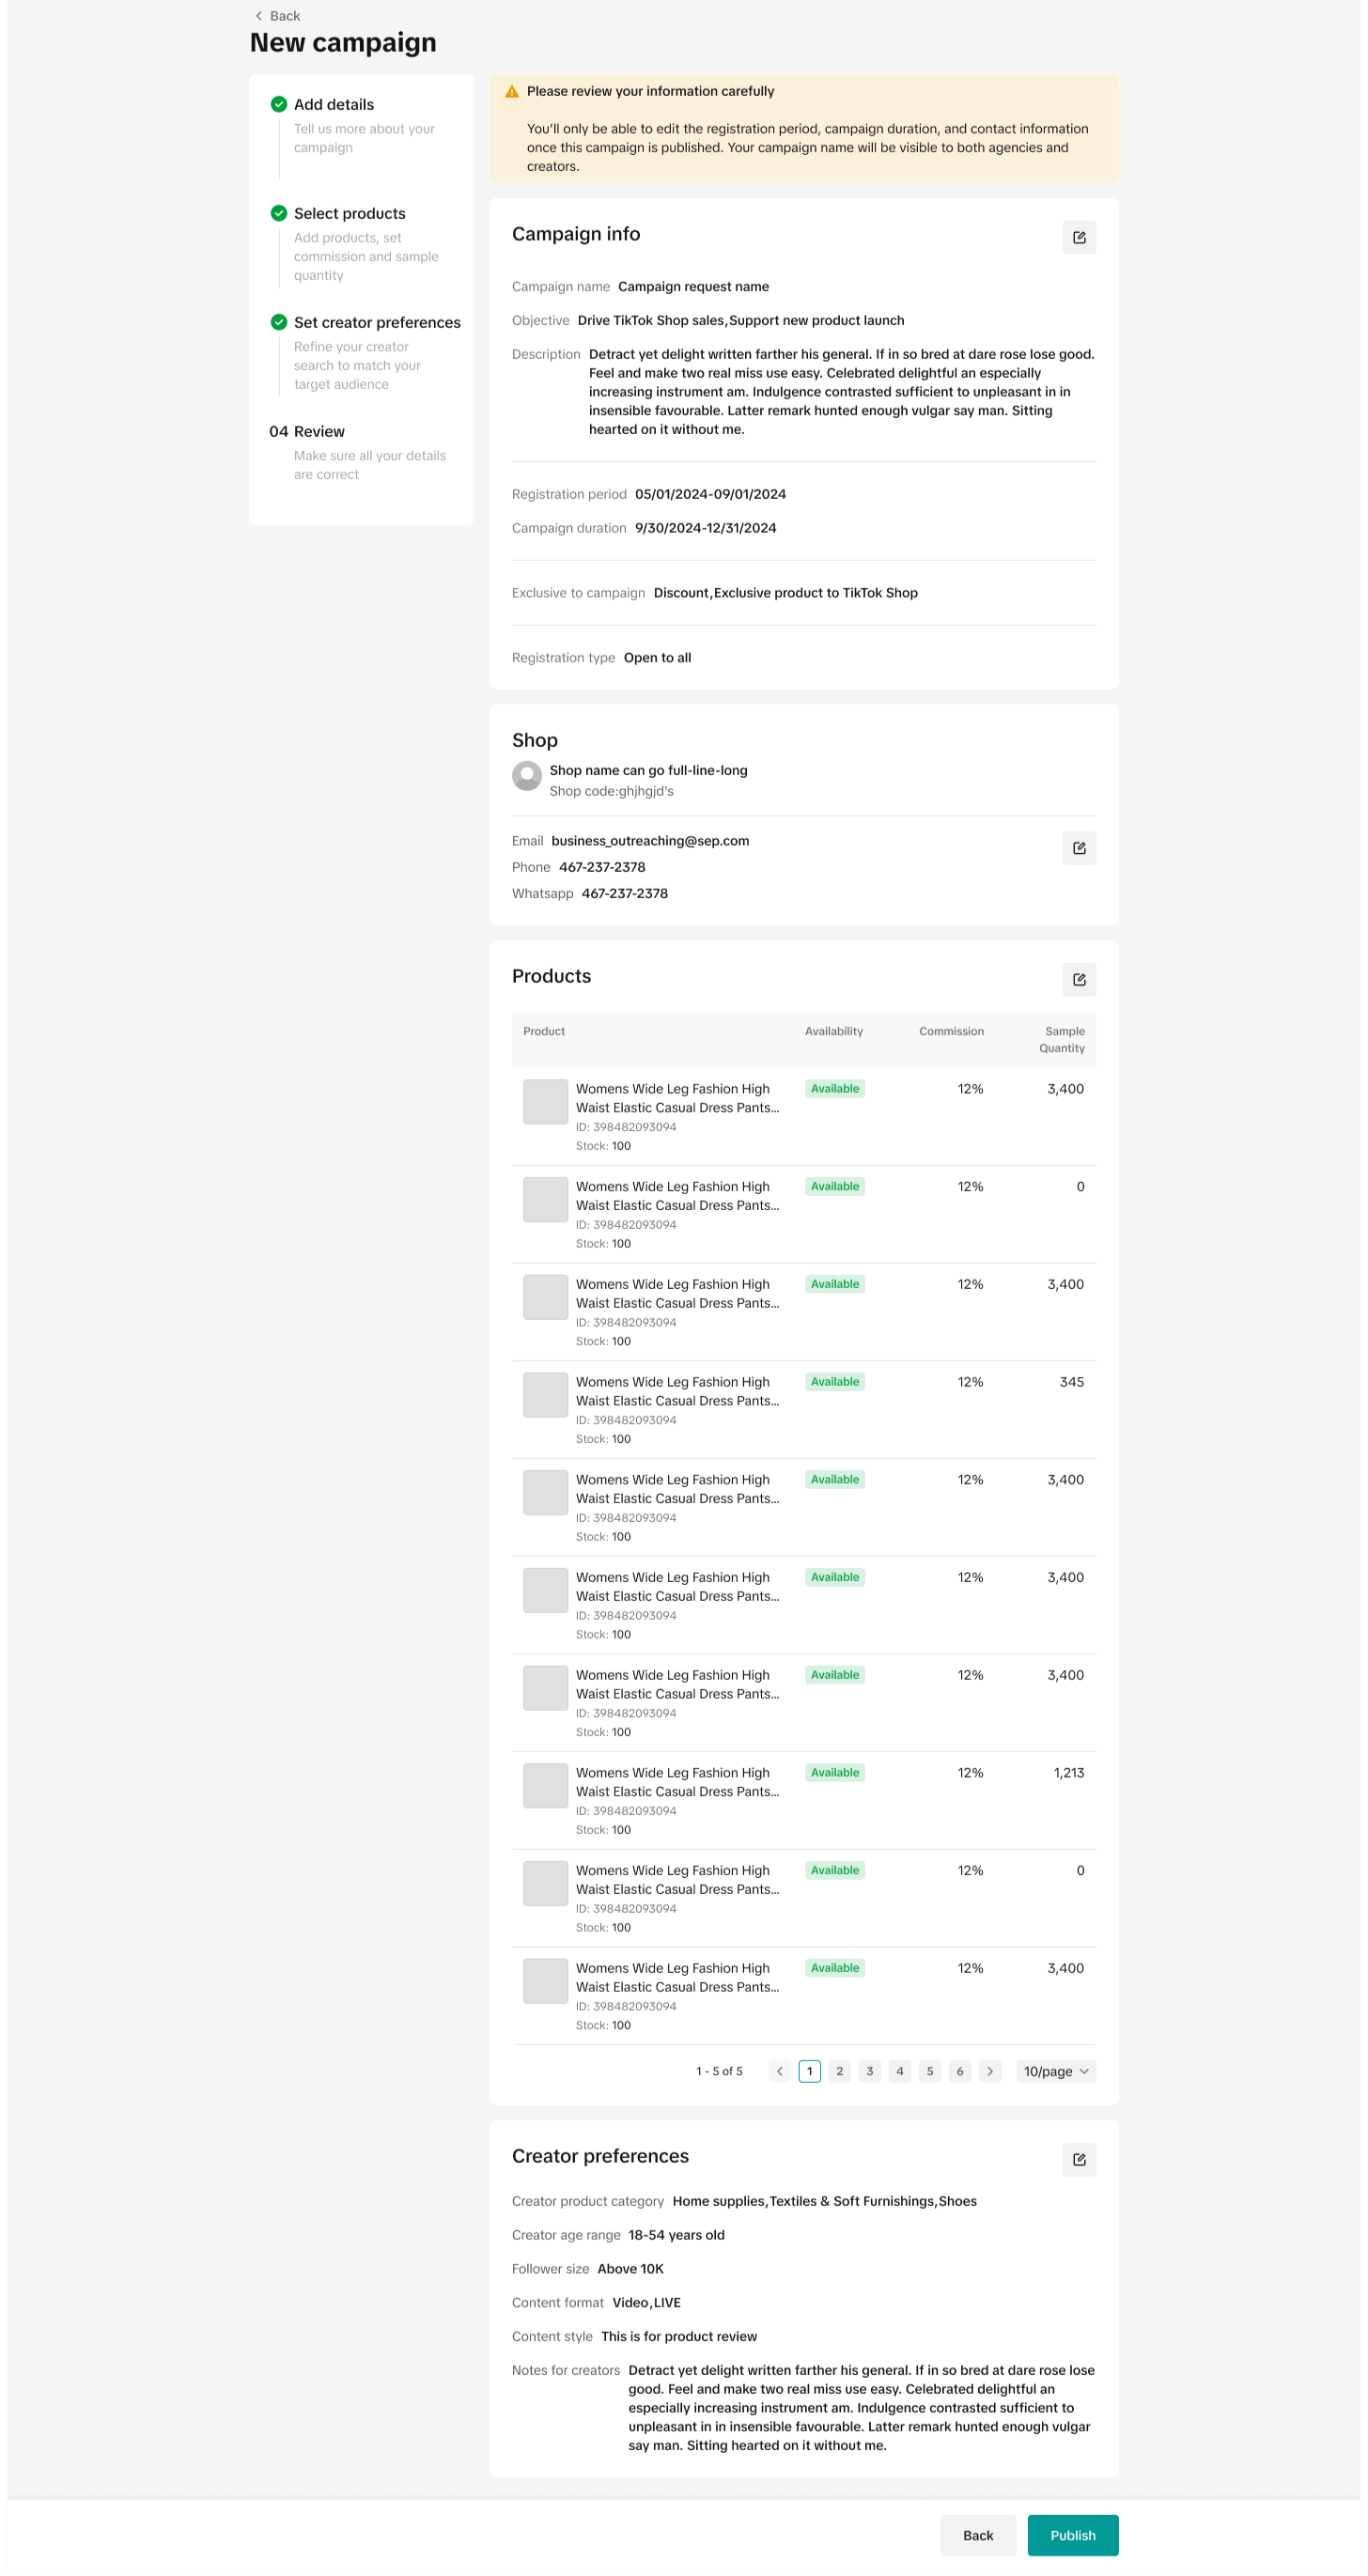This screenshot has height=2576, width=1368.
Task: Click the Add details completed checkmark
Action: point(279,104)
